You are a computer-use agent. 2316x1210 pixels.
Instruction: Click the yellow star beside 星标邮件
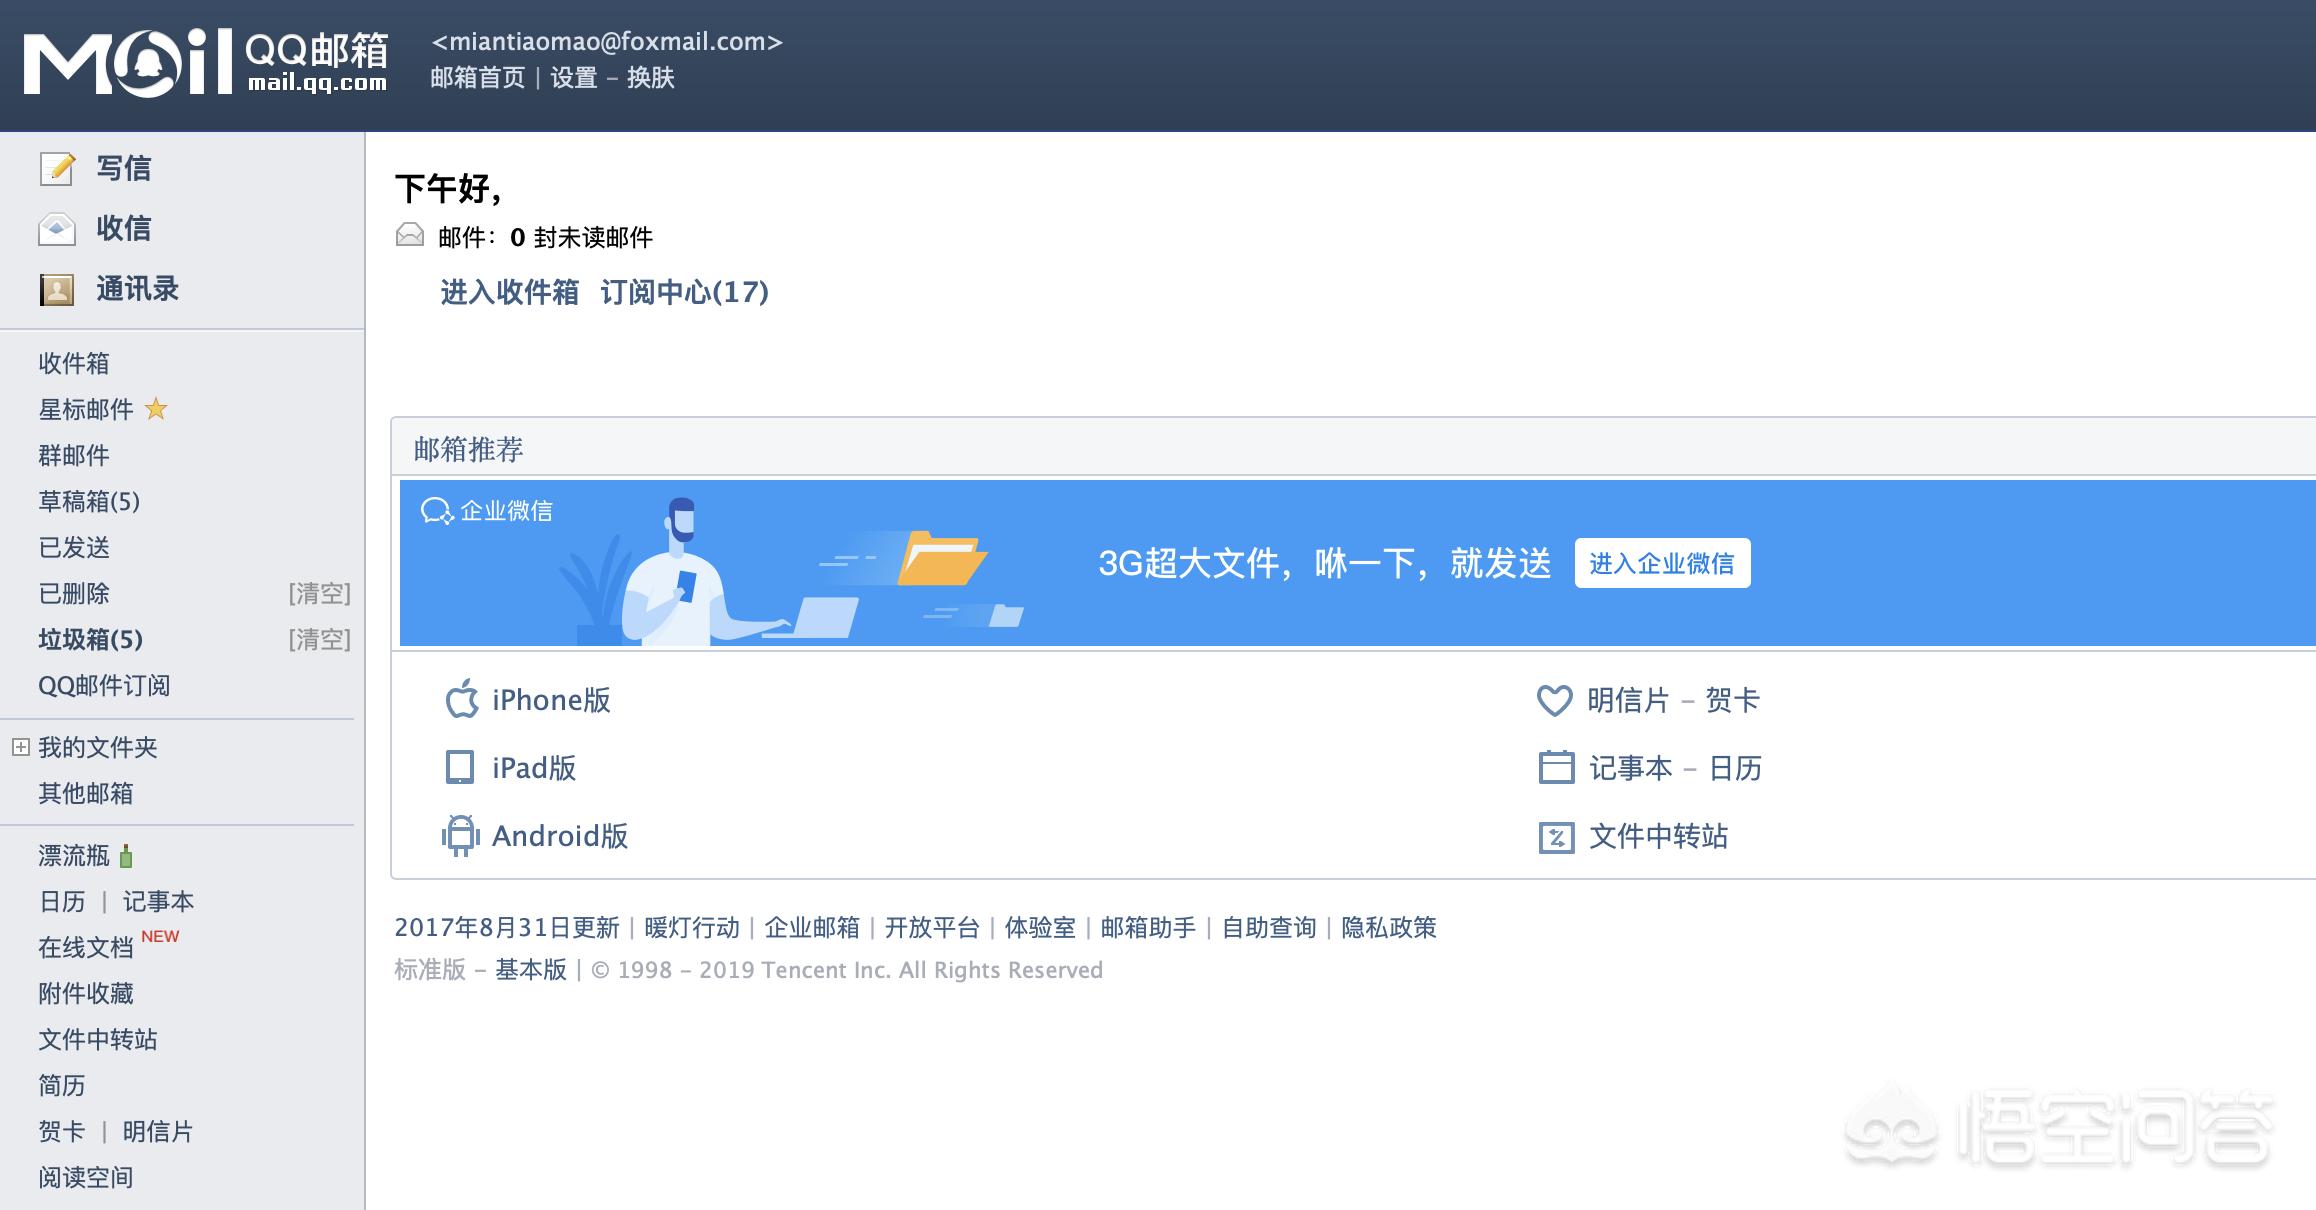point(156,409)
